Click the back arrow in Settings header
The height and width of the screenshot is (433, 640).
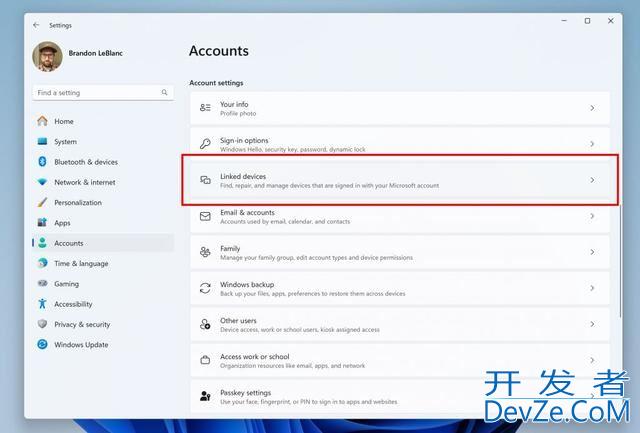(36, 25)
